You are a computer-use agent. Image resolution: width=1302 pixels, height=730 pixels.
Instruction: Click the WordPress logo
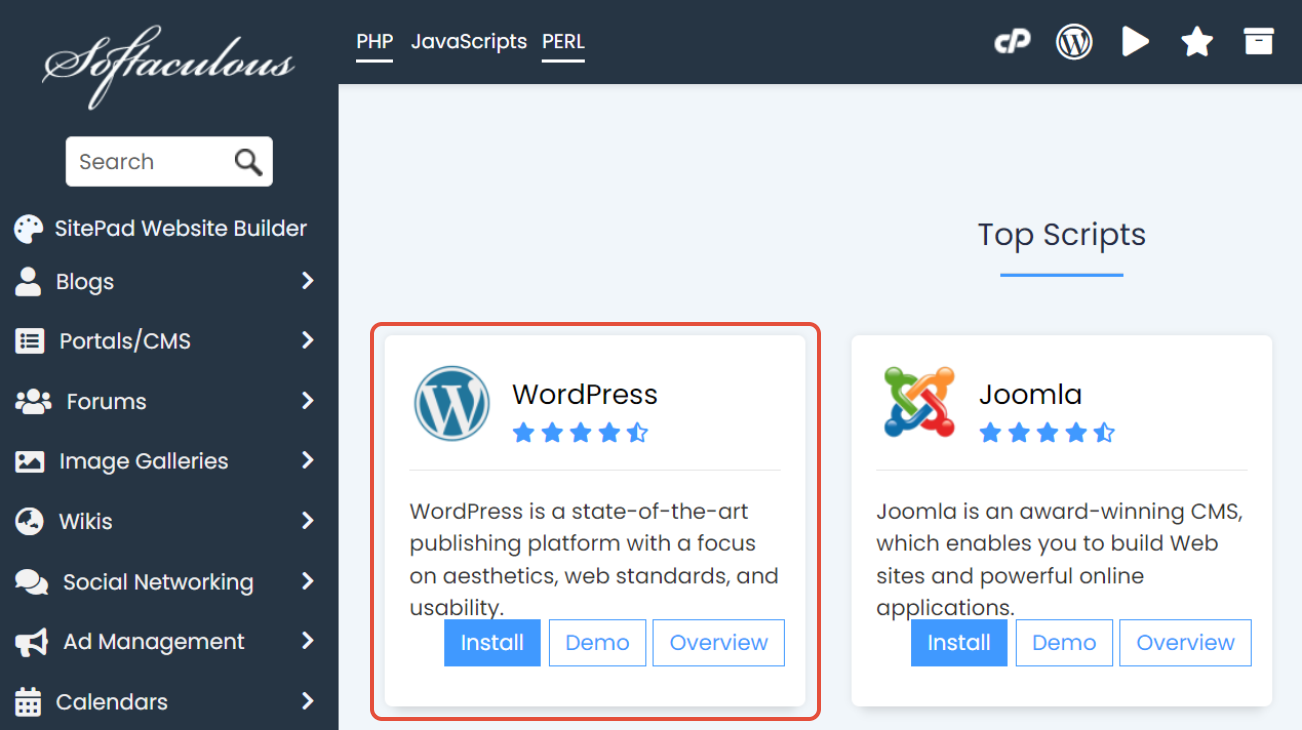[x=452, y=403]
